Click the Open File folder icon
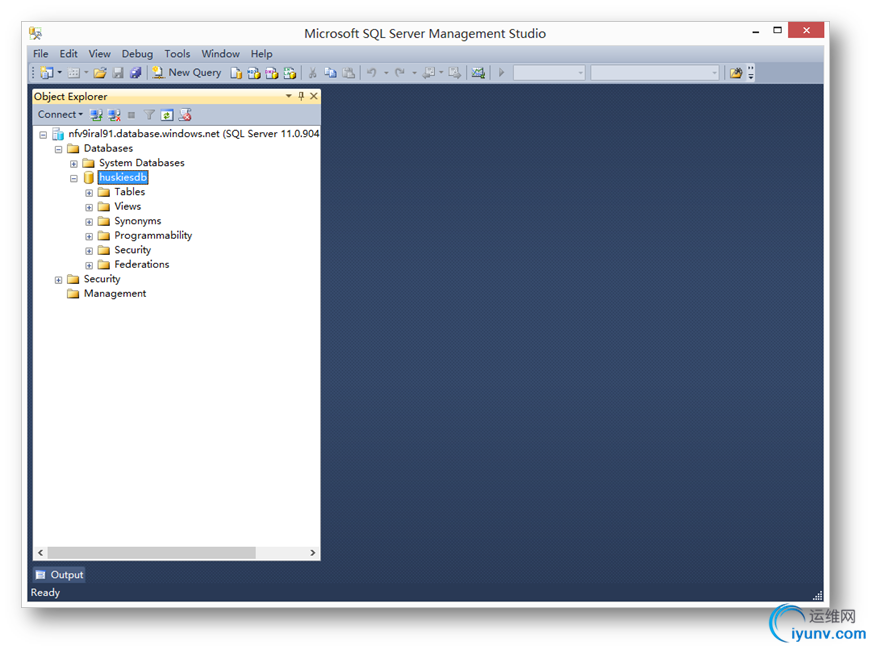 100,73
